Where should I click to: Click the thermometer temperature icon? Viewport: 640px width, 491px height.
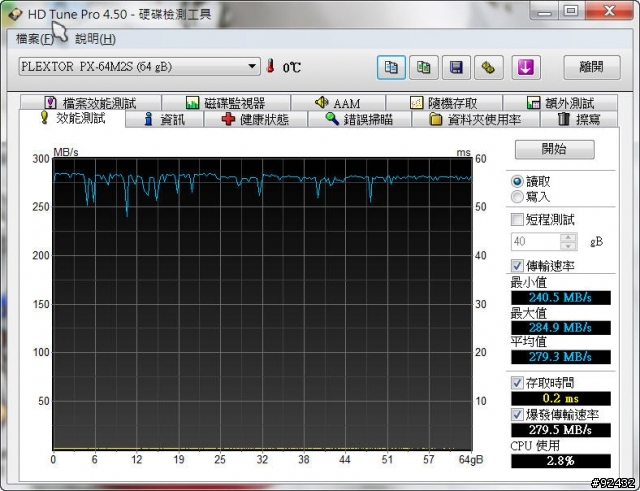270,66
